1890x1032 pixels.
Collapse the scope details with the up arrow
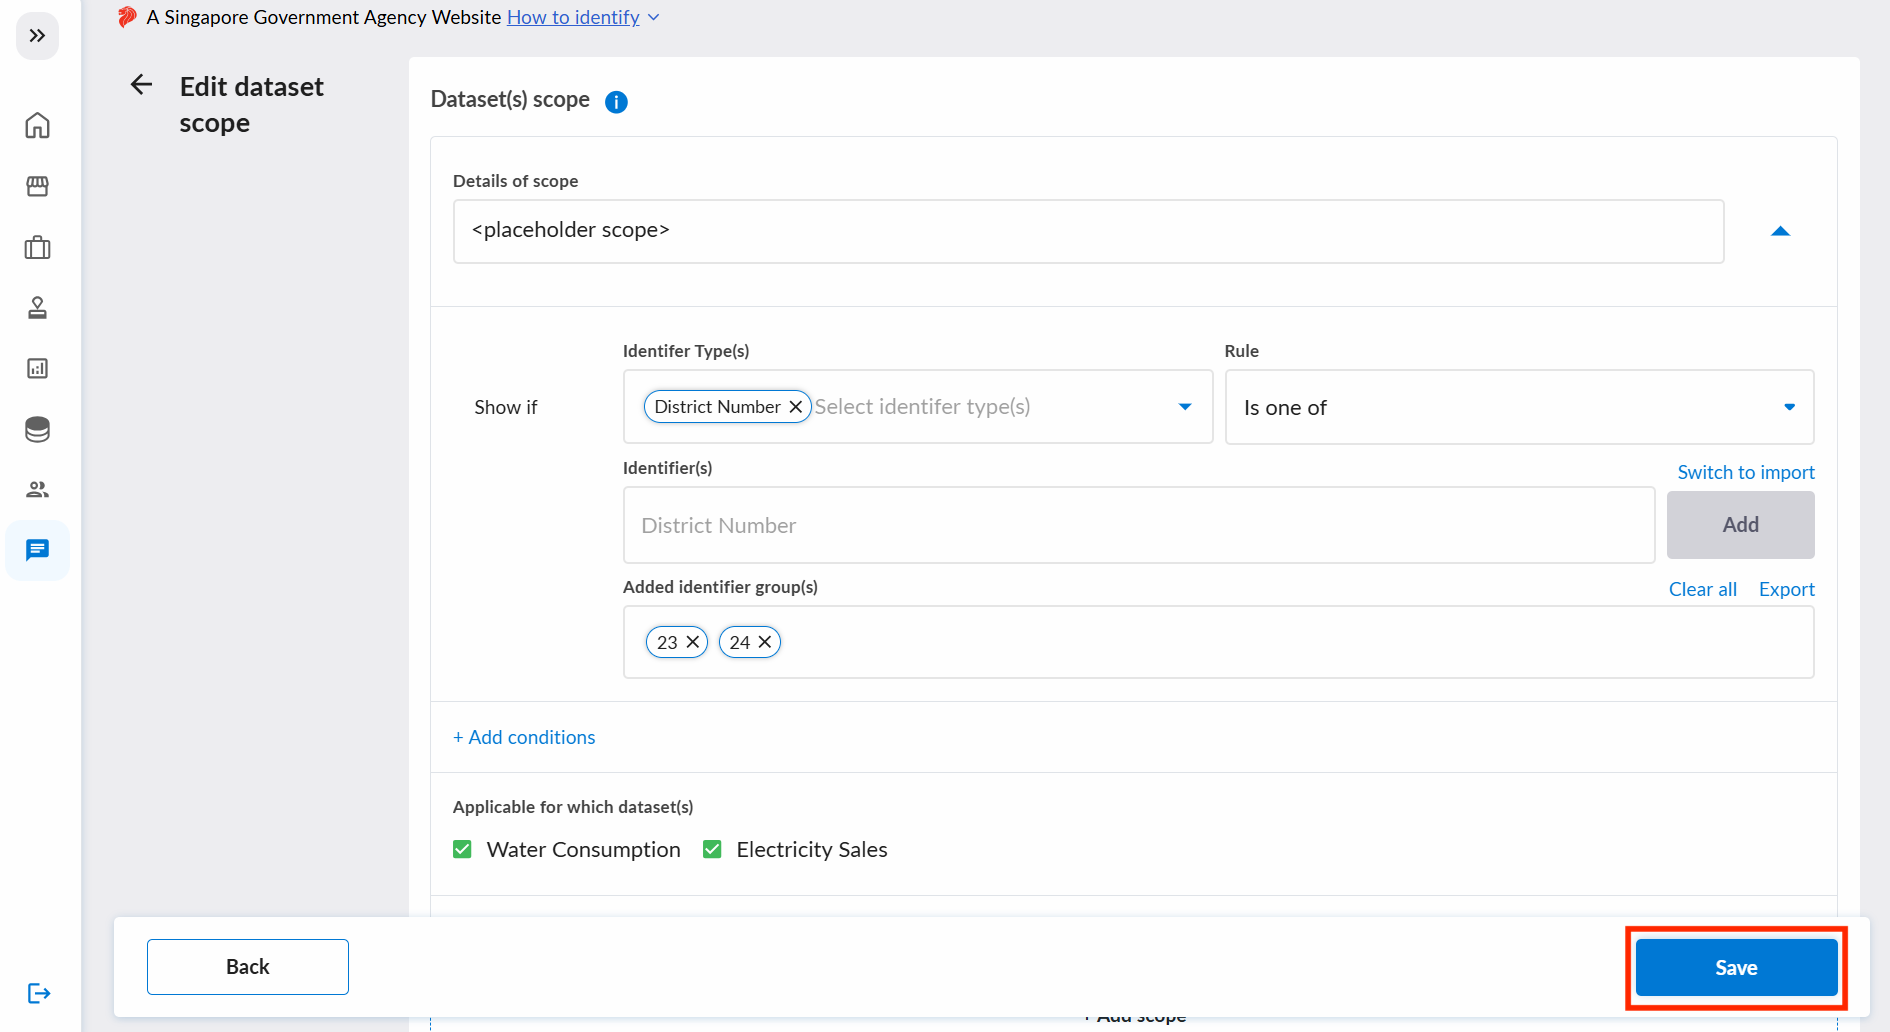1780,231
